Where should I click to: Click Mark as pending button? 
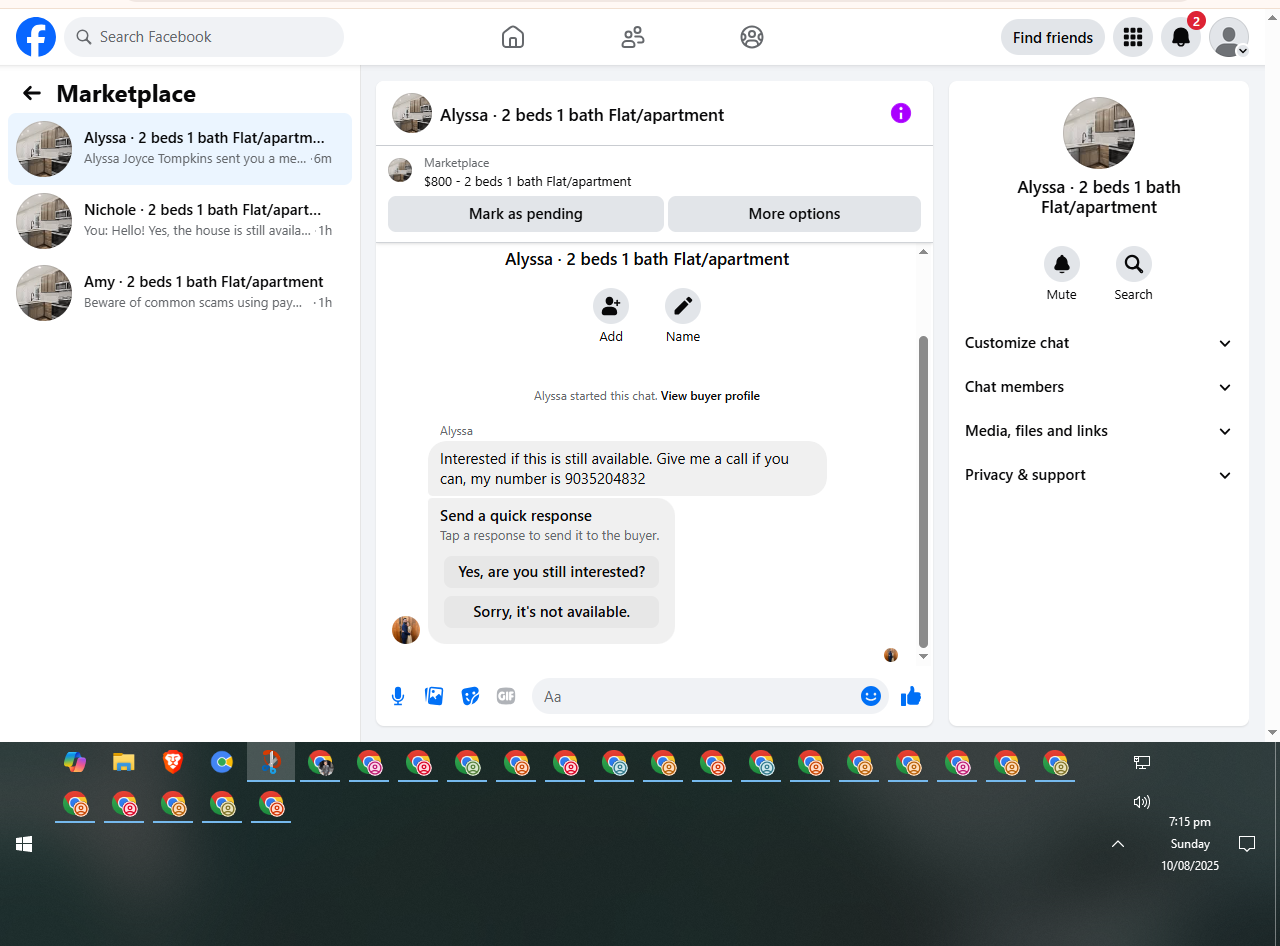(x=526, y=214)
